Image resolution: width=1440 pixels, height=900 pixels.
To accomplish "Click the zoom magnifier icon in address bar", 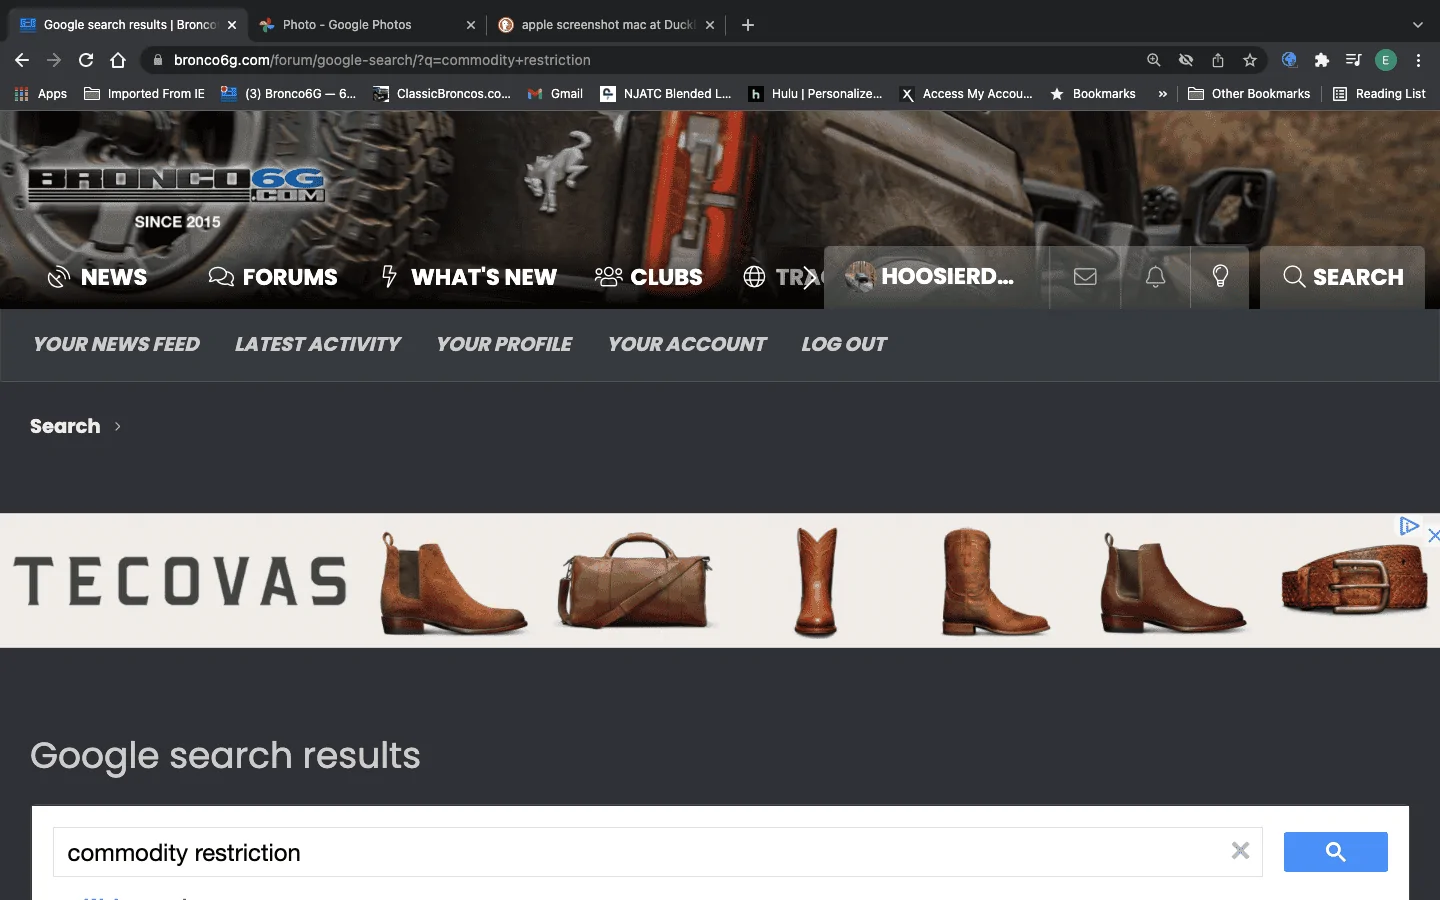I will (x=1154, y=60).
